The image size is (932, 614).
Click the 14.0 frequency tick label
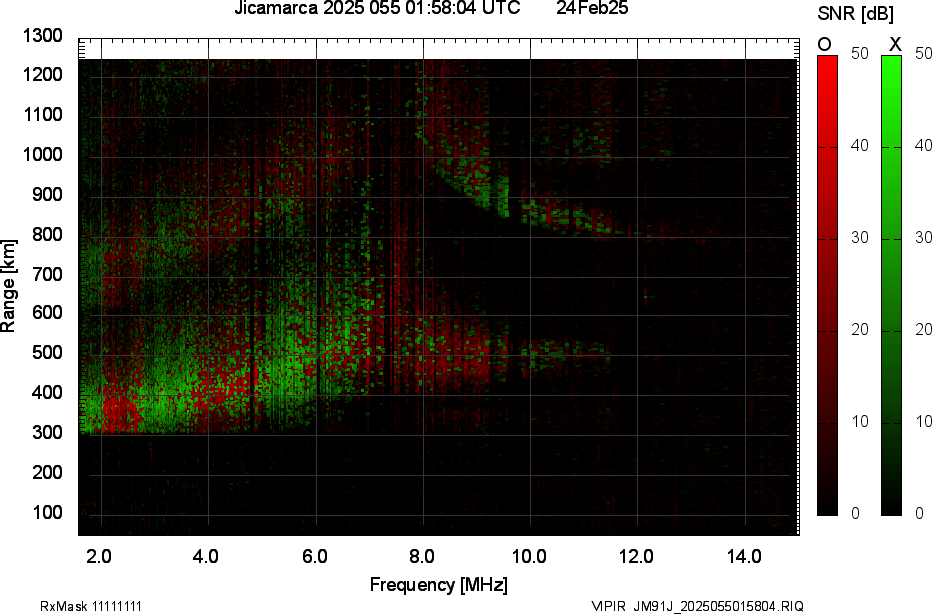744,556
